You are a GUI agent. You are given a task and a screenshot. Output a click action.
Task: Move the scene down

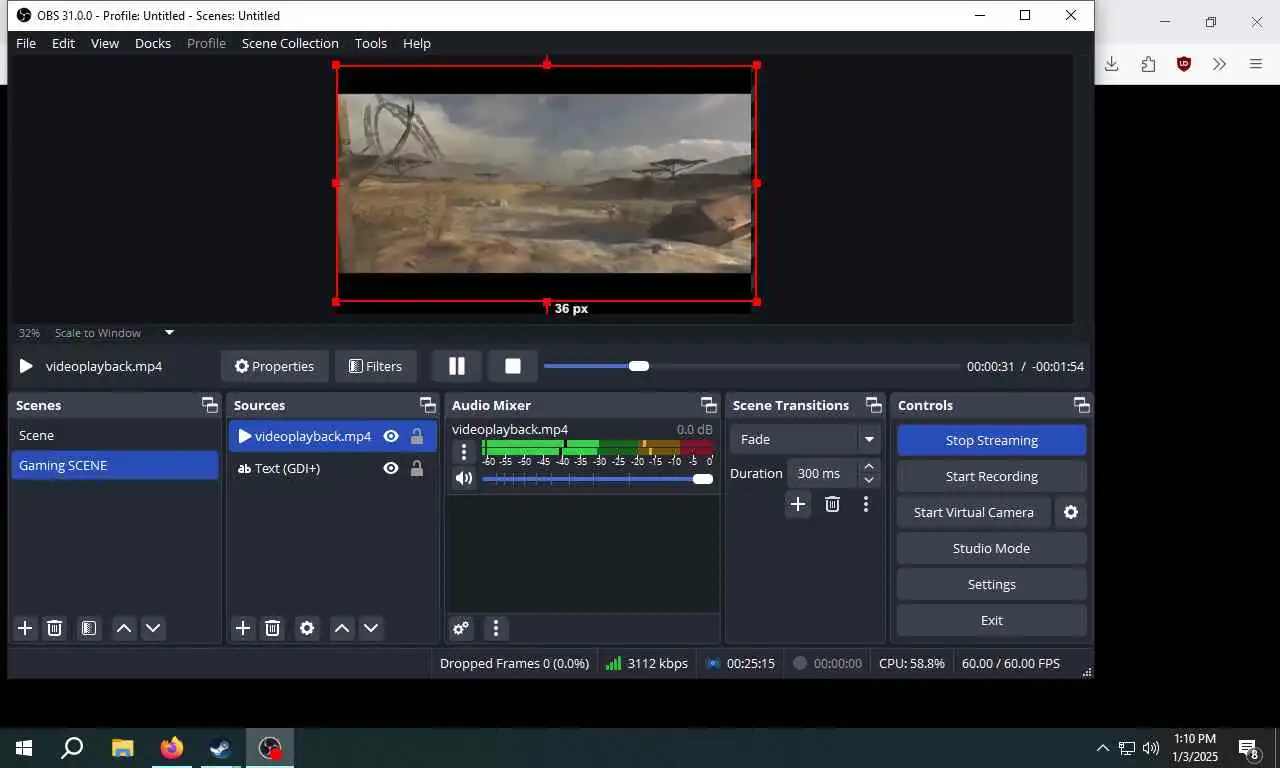pos(153,628)
